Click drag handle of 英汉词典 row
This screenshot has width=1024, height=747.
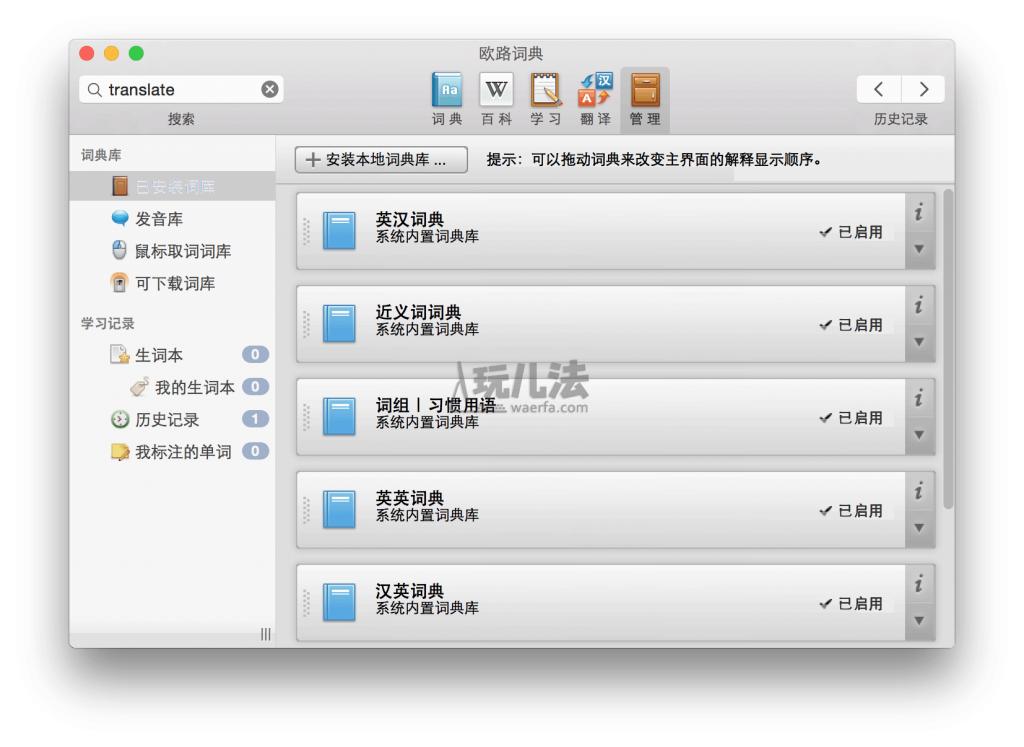coord(306,231)
